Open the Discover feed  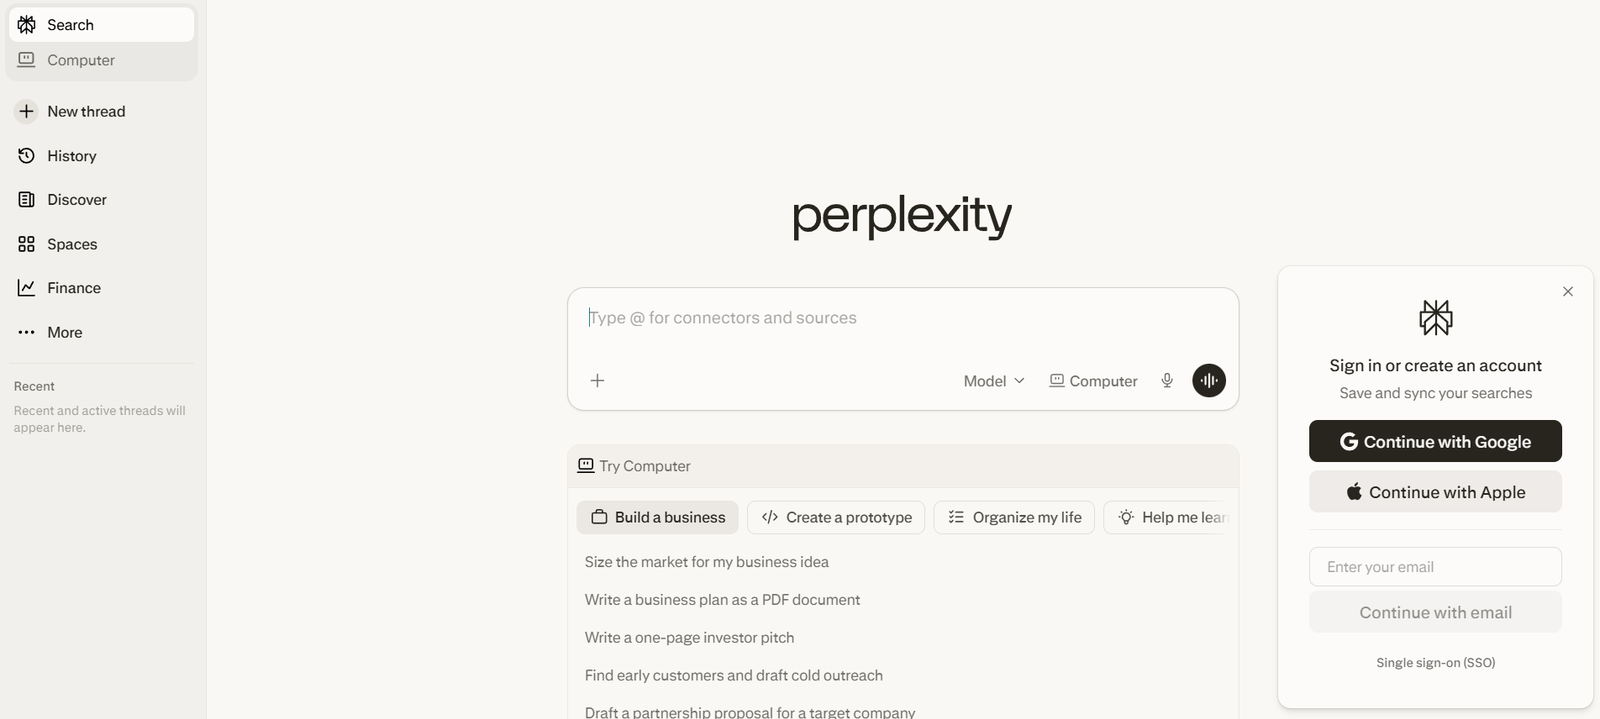click(x=76, y=199)
